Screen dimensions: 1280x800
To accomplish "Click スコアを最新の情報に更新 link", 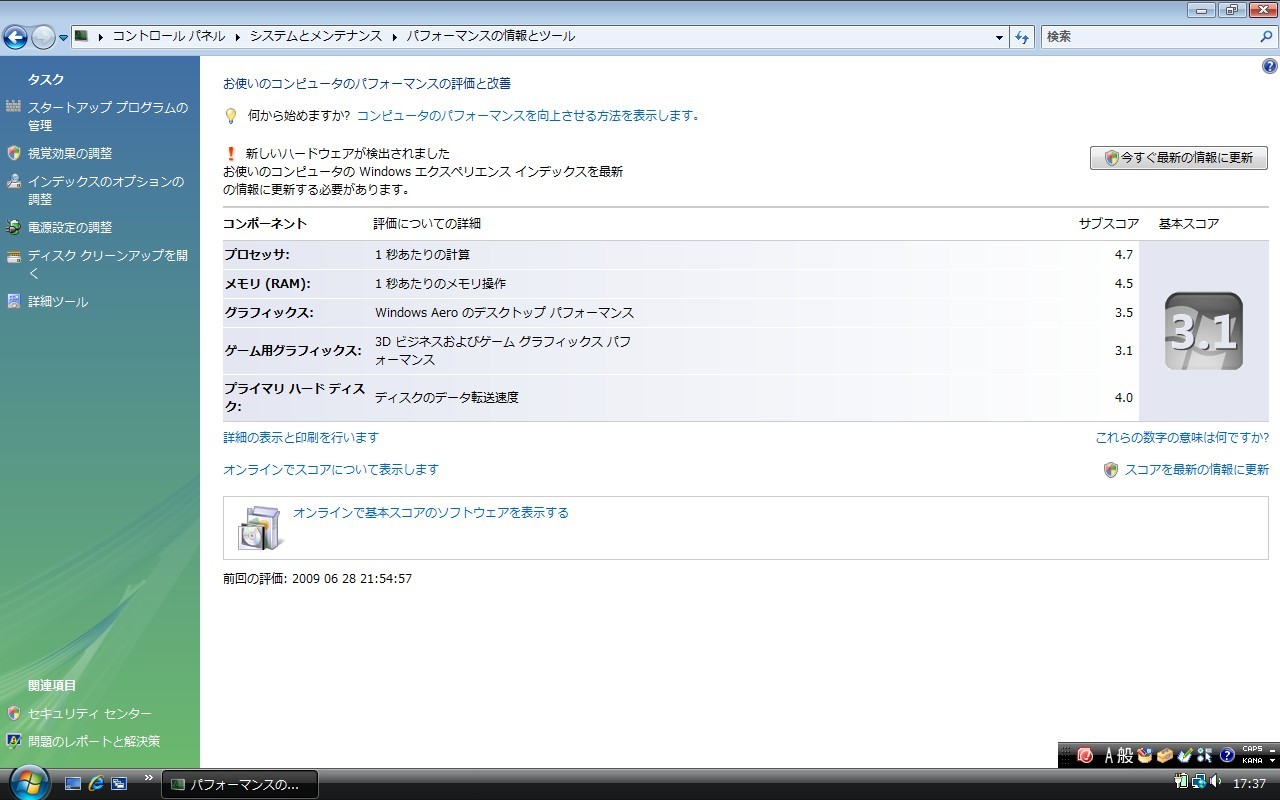I will pyautogui.click(x=1196, y=469).
